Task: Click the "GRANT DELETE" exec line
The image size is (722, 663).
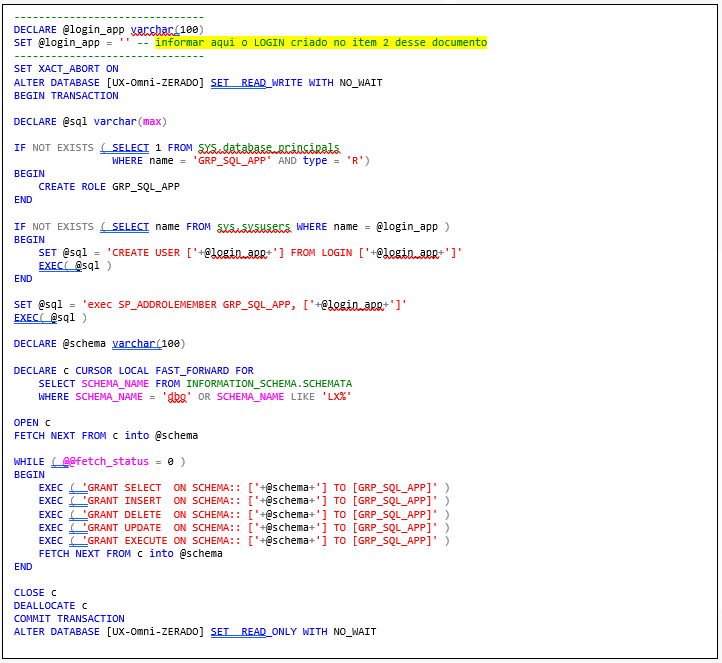Action: (x=244, y=514)
